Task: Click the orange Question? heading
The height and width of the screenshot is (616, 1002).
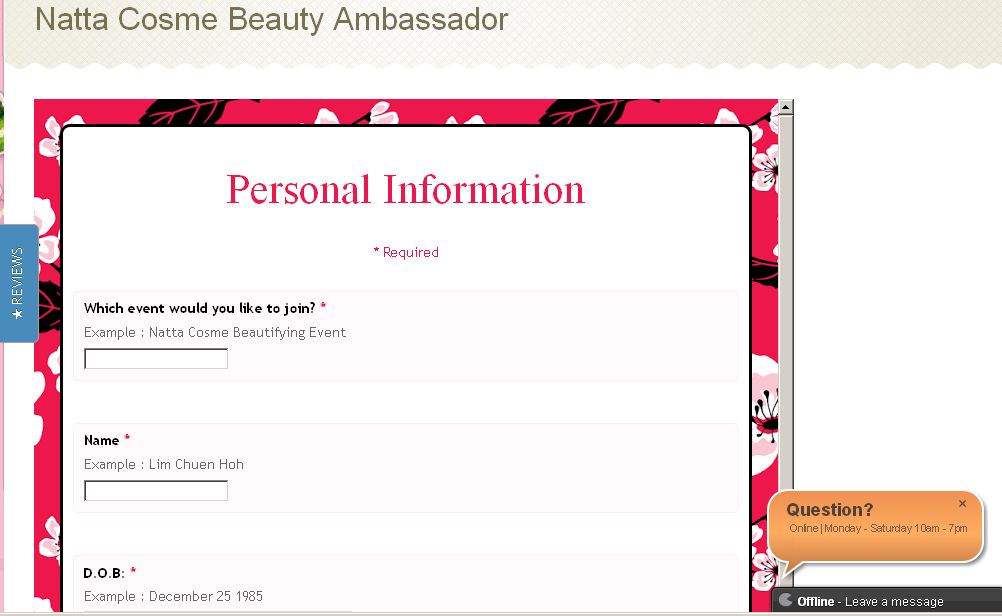Action: (829, 510)
